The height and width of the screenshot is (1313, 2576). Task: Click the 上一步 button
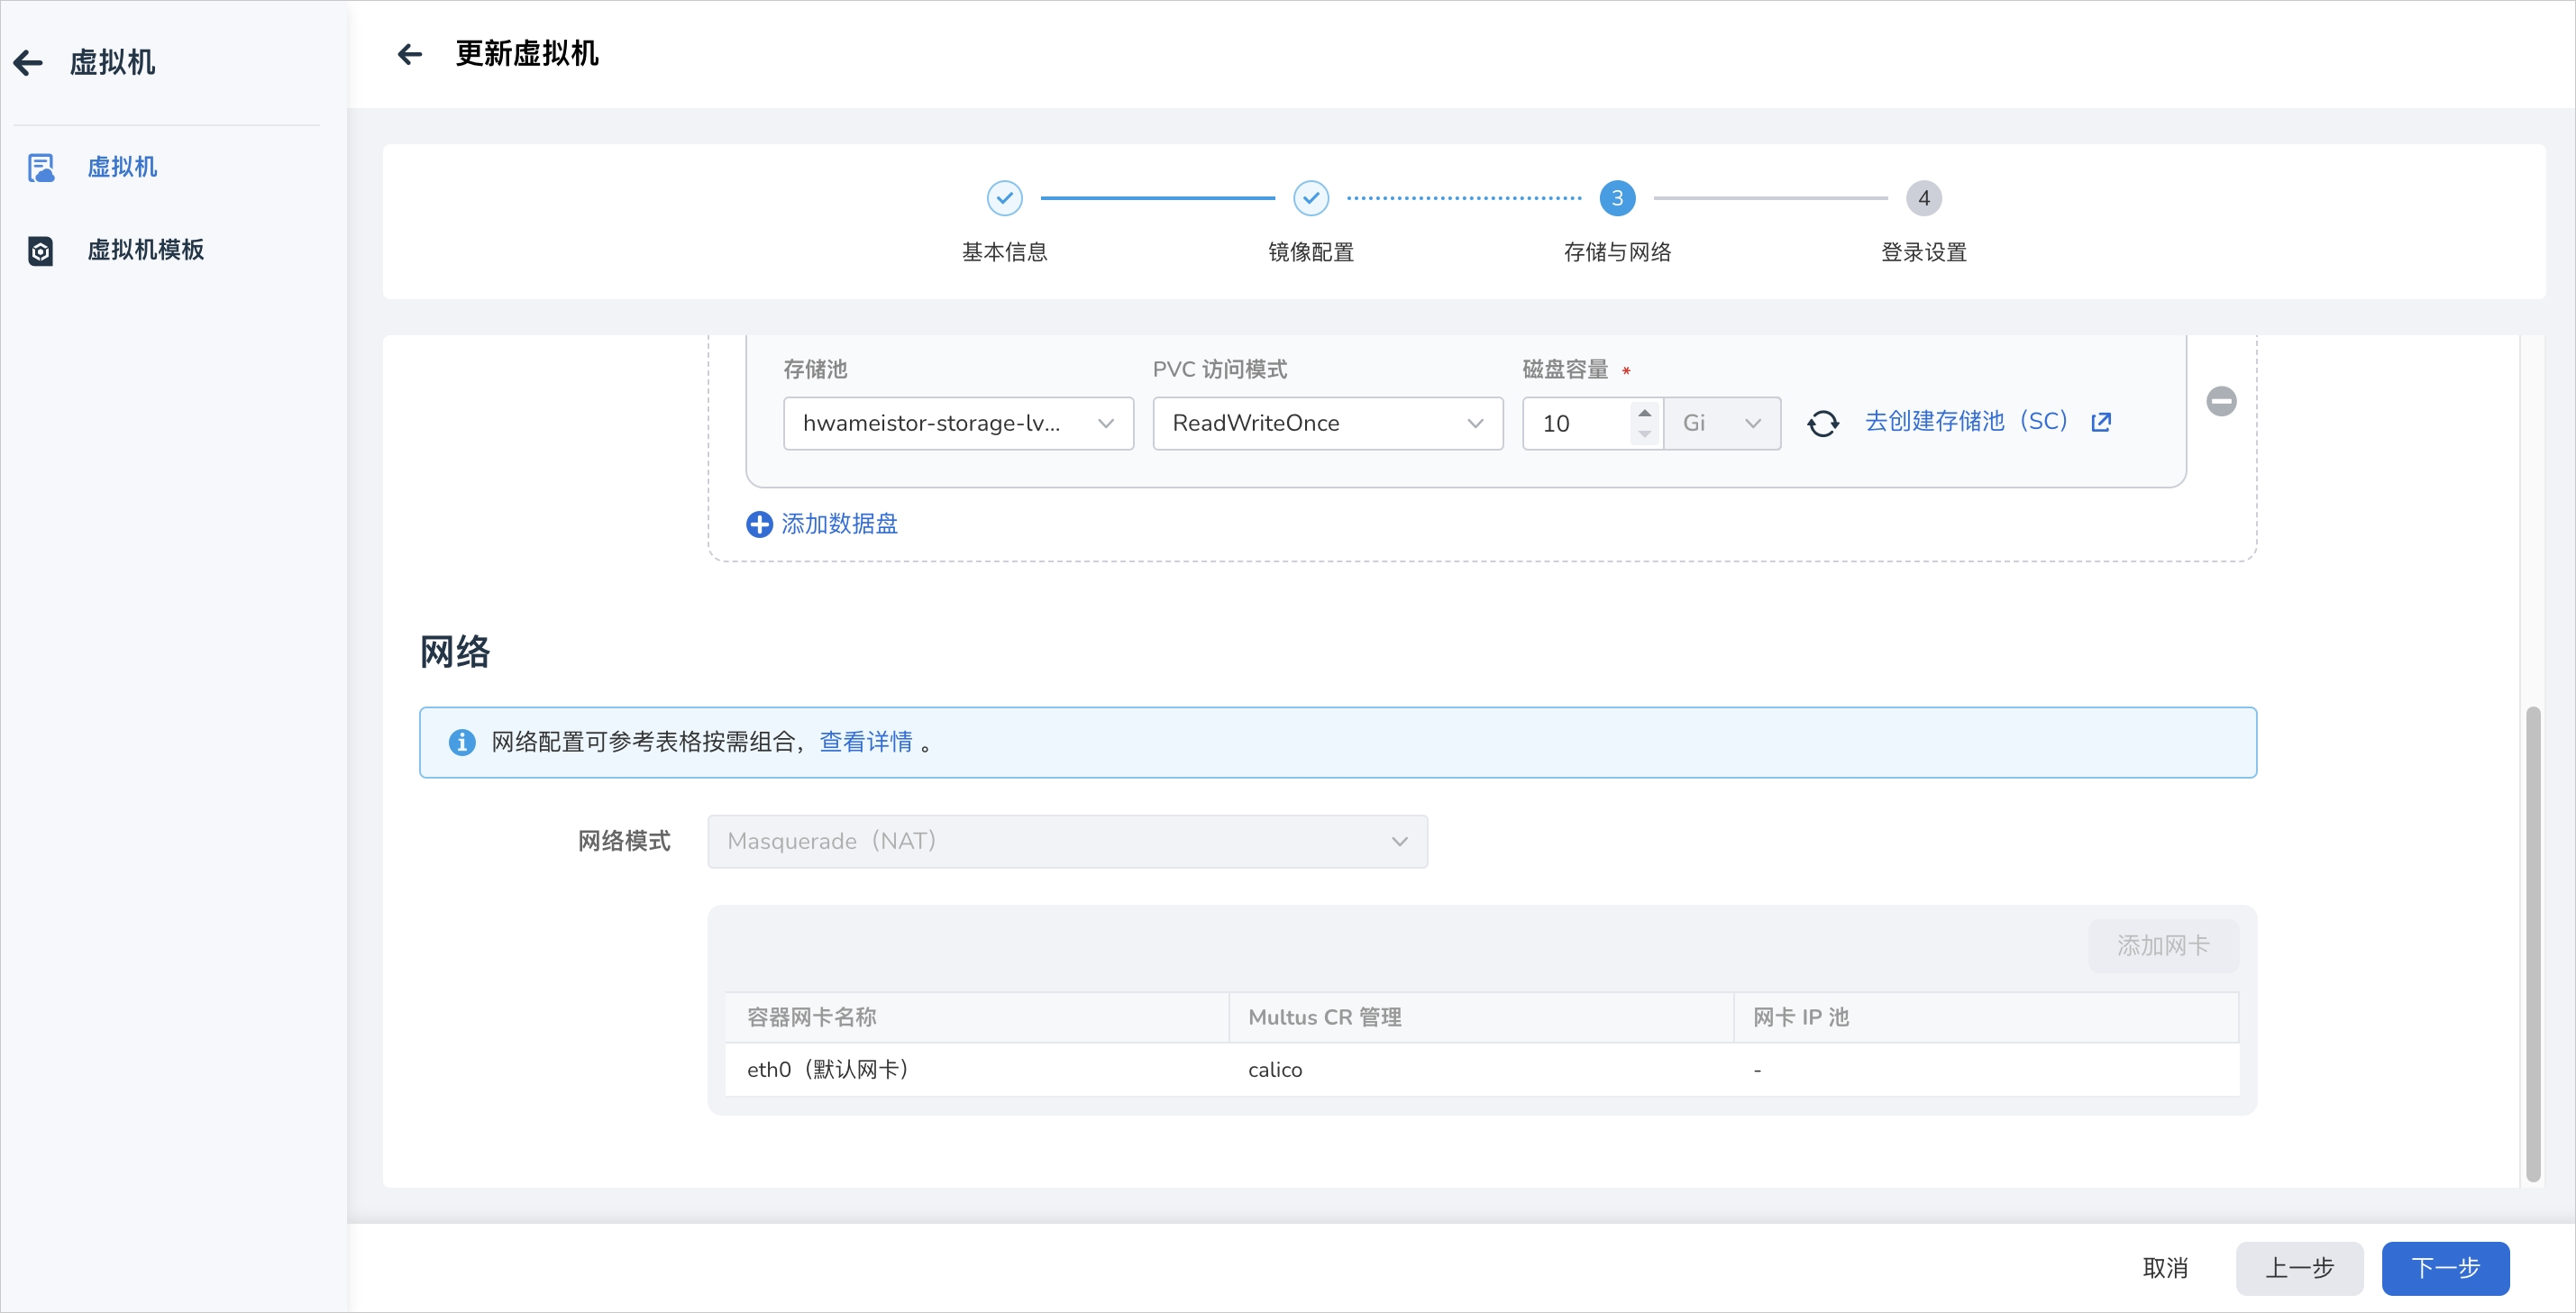(x=2299, y=1268)
